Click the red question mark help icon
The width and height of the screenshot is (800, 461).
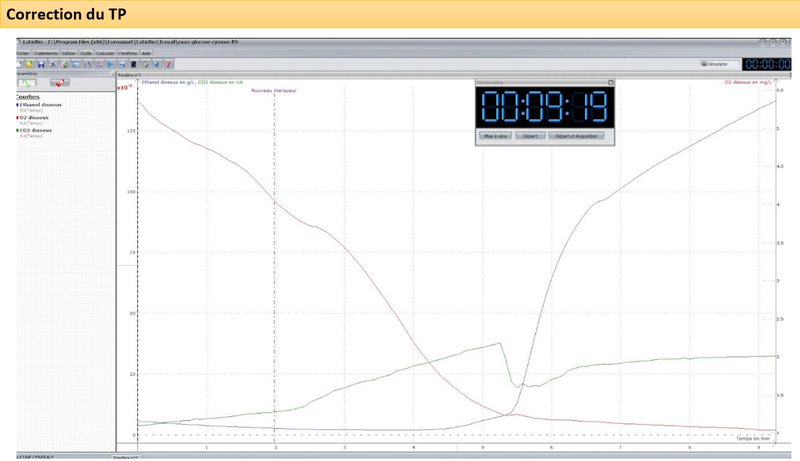167,63
